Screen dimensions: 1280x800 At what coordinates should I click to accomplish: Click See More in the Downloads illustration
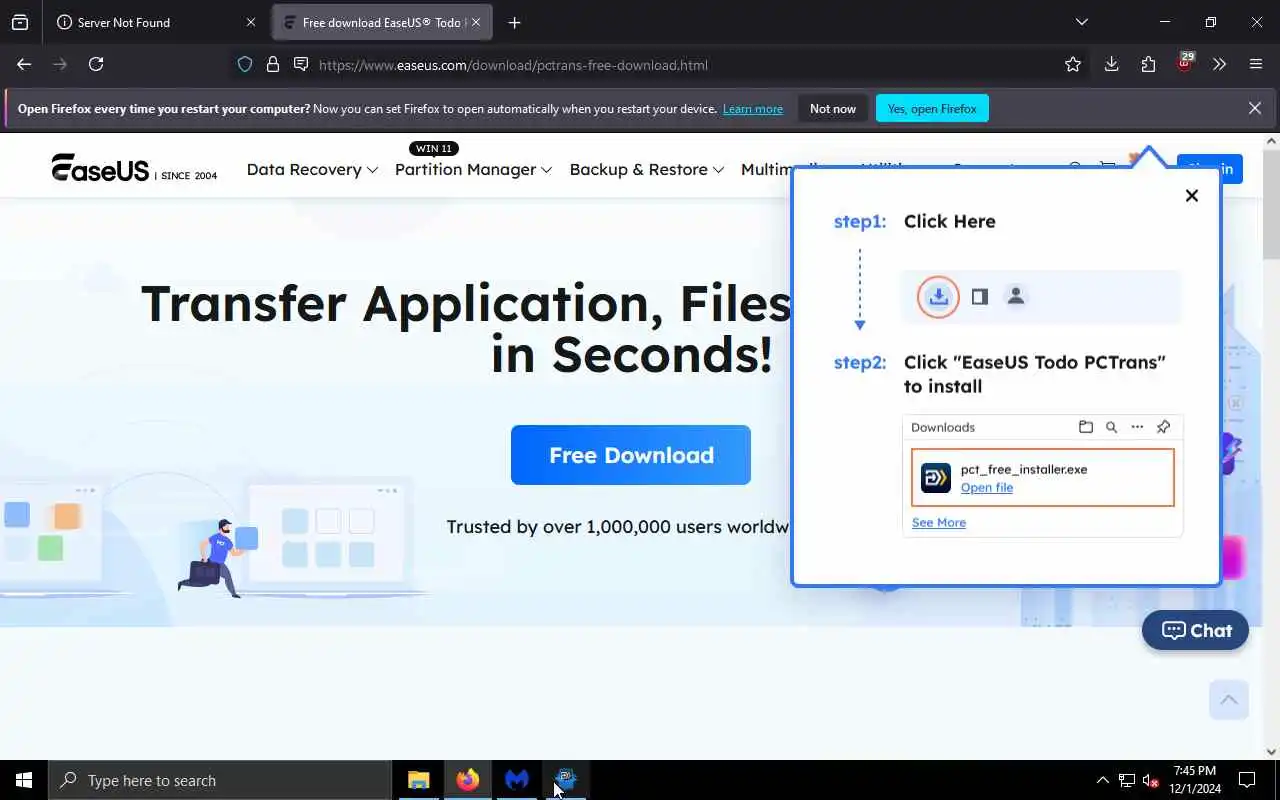tap(939, 523)
